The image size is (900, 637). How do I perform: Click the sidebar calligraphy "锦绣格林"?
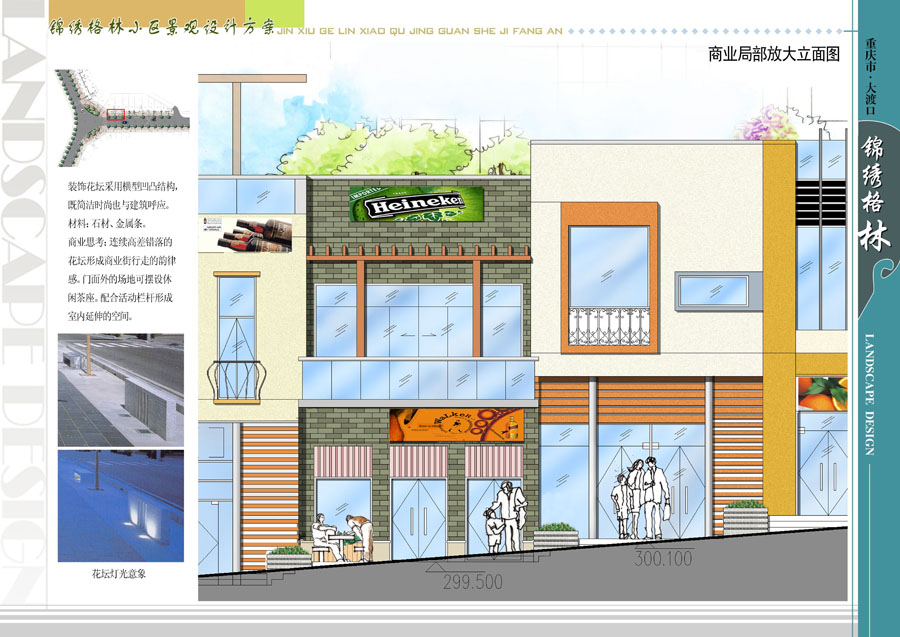coord(874,193)
